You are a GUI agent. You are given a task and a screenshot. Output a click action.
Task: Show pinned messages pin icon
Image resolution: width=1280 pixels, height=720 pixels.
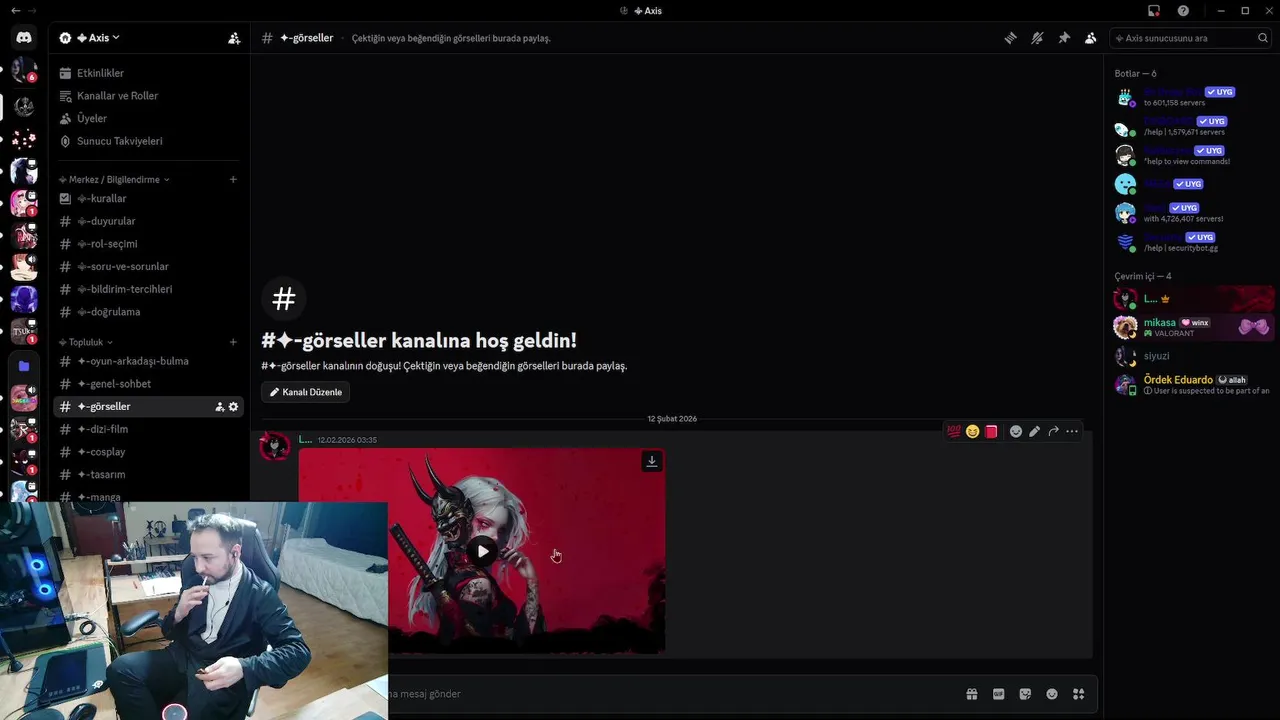1064,38
